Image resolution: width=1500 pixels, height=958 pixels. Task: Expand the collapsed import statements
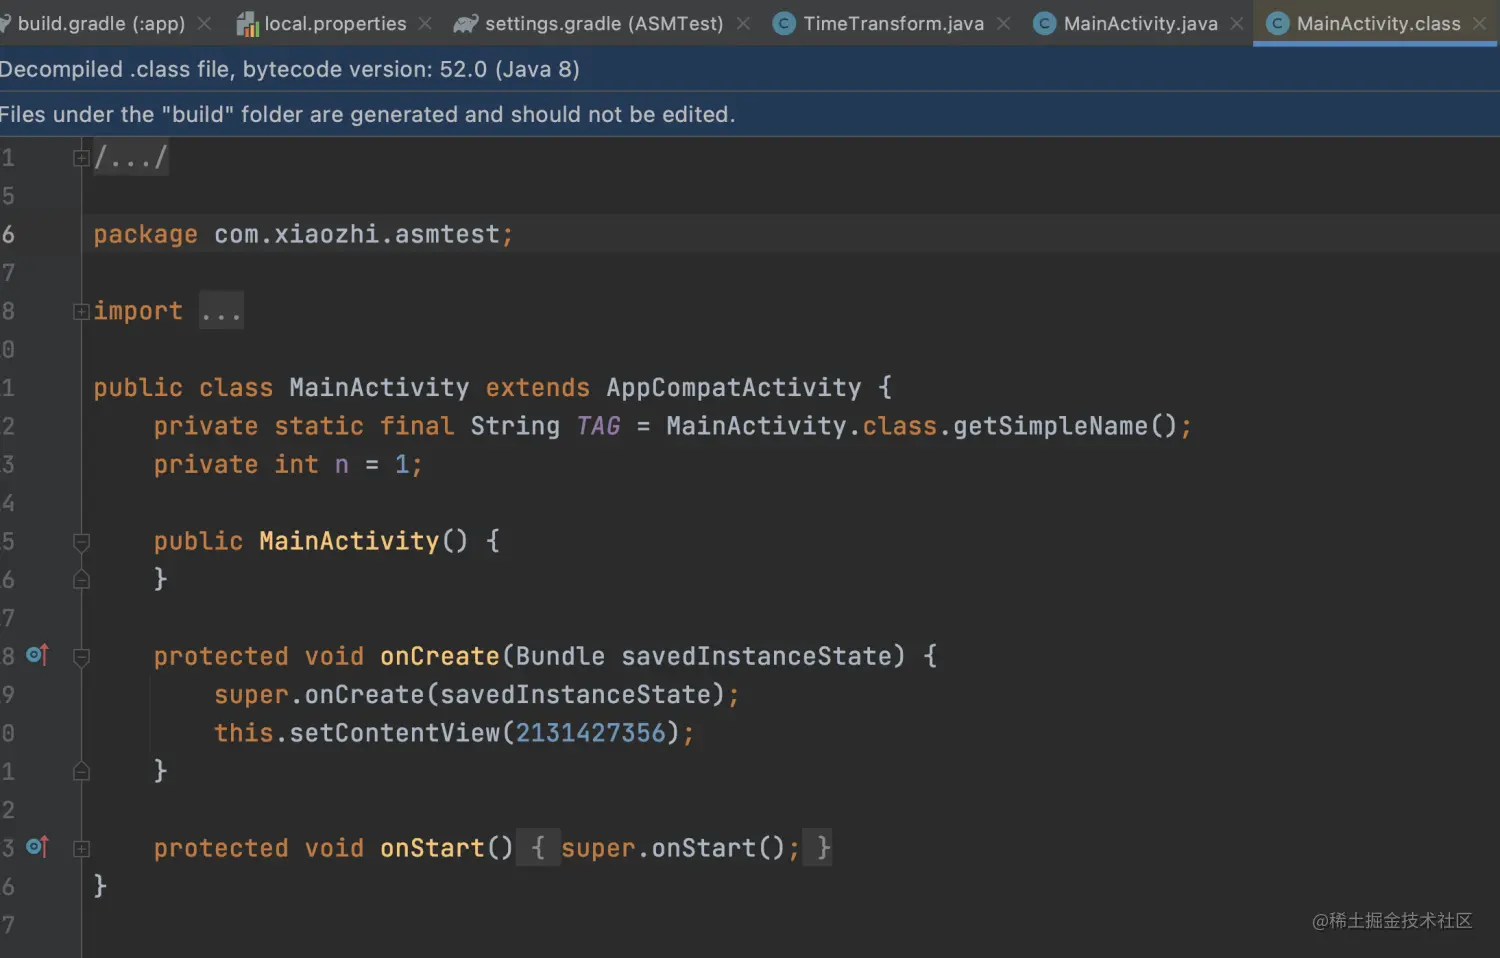pyautogui.click(x=81, y=312)
